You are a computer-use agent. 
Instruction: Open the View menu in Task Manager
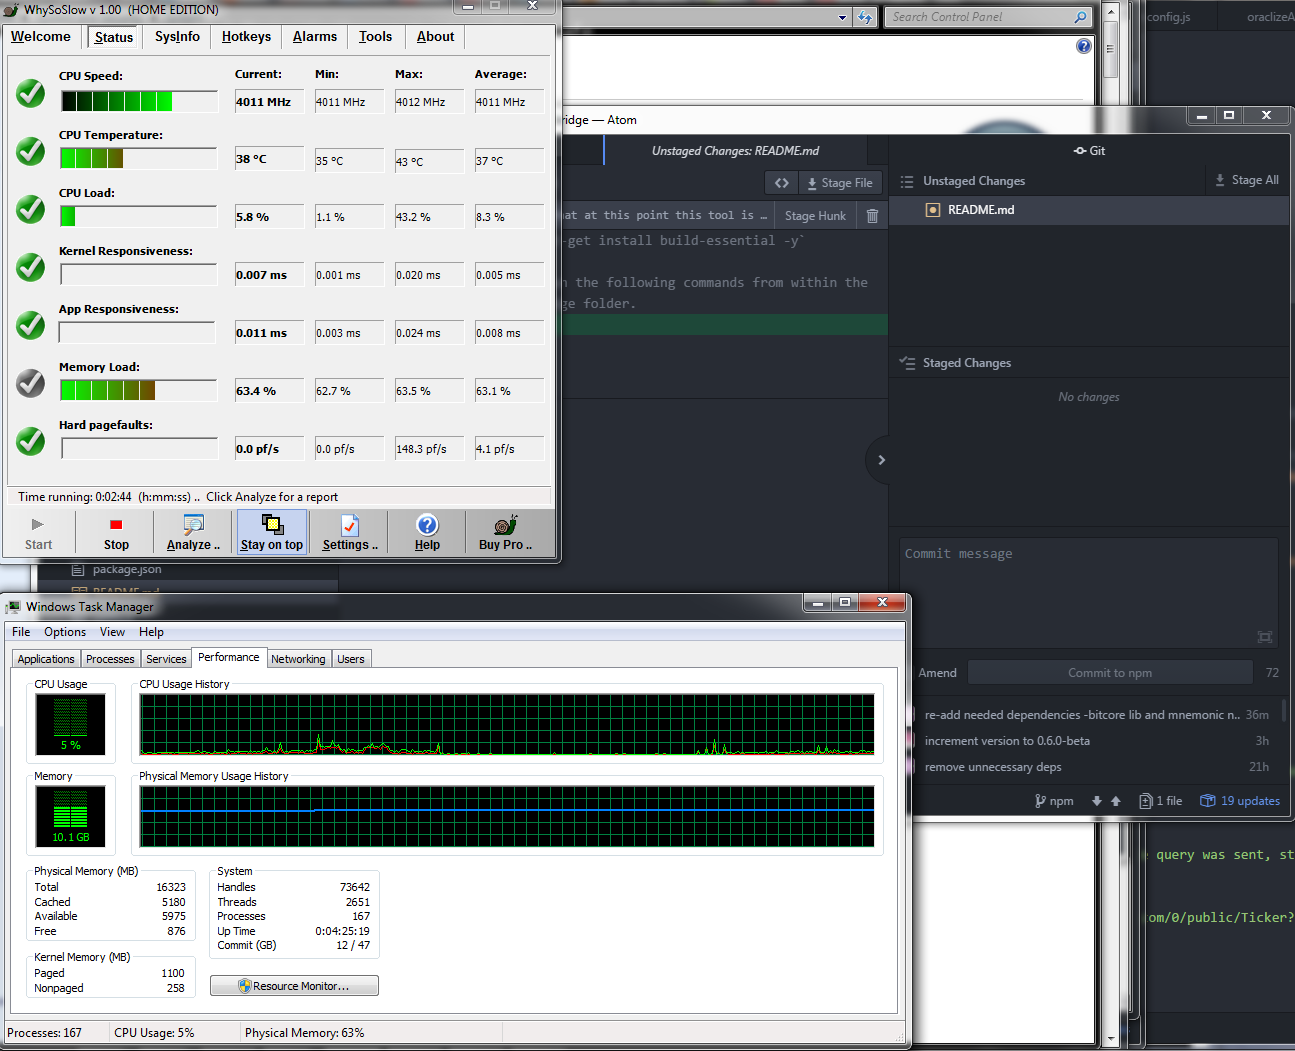(x=112, y=632)
